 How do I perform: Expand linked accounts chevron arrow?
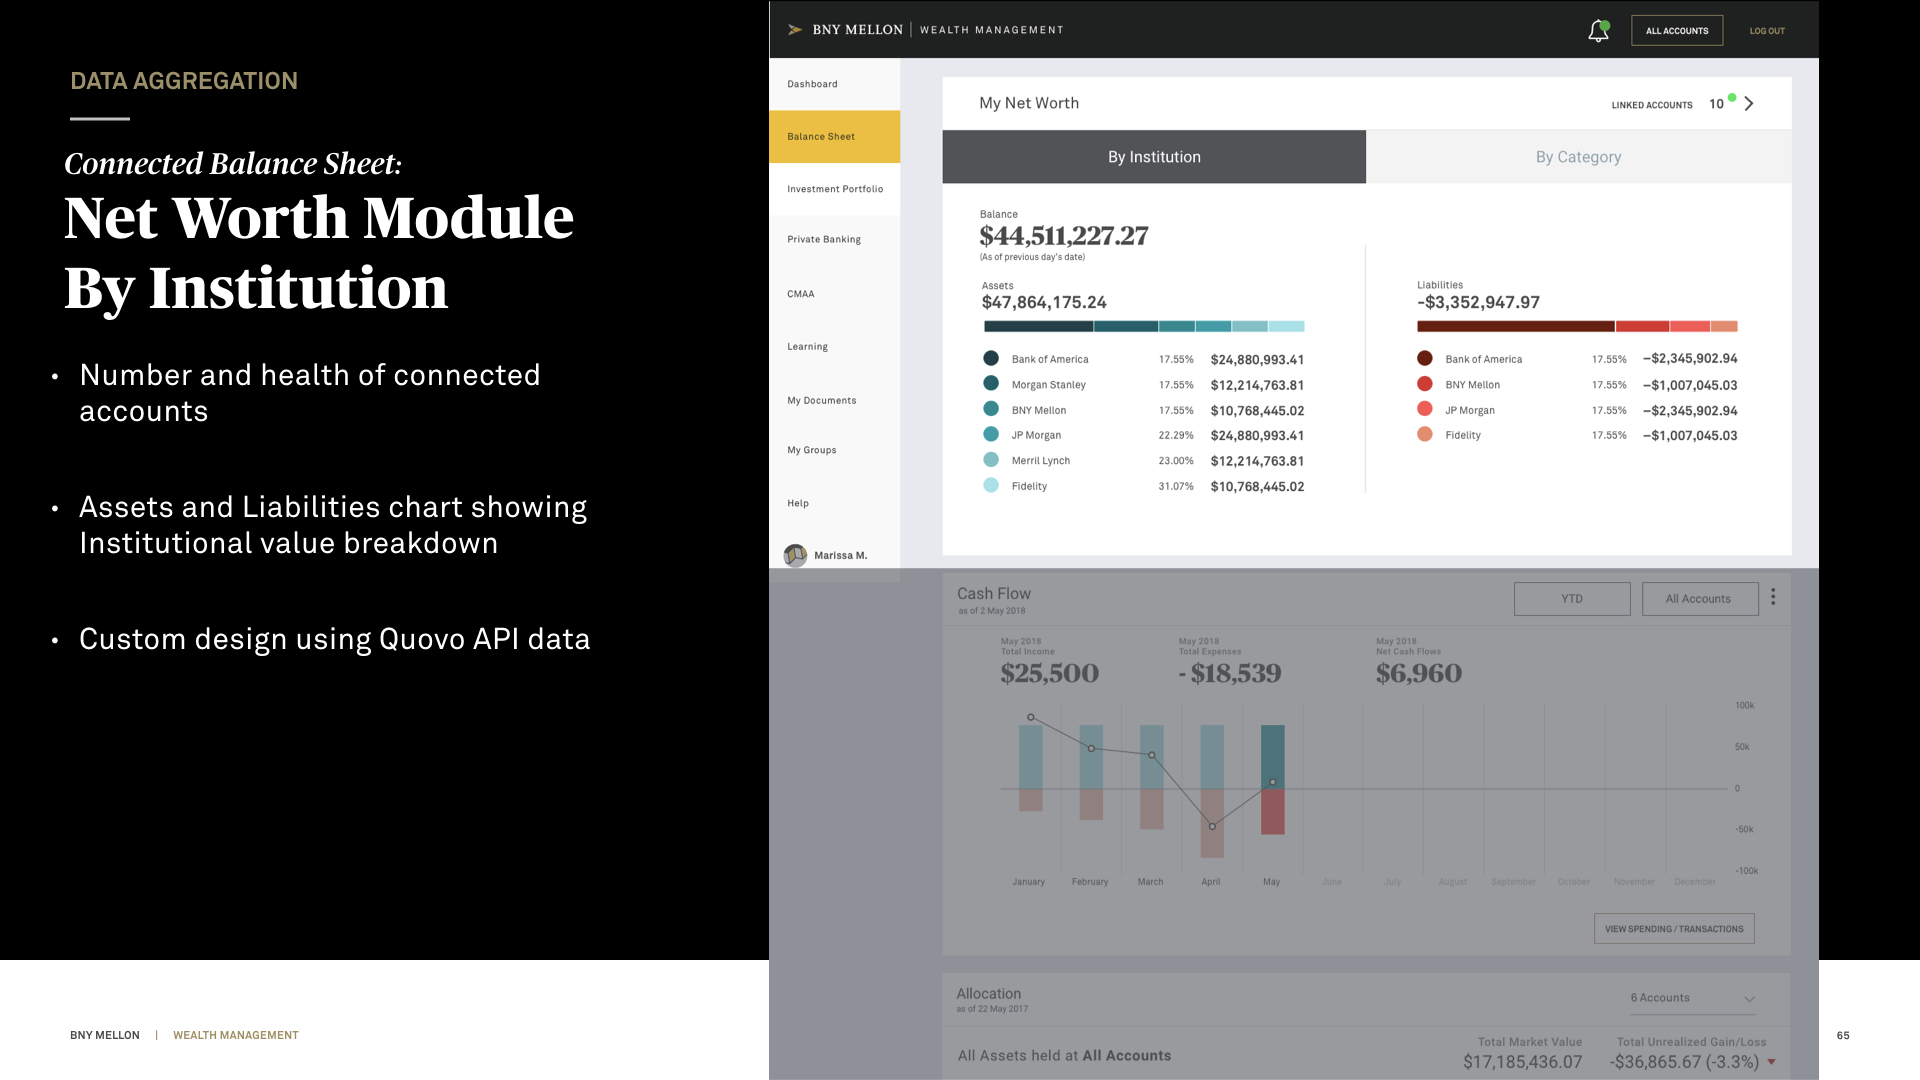pyautogui.click(x=1749, y=104)
